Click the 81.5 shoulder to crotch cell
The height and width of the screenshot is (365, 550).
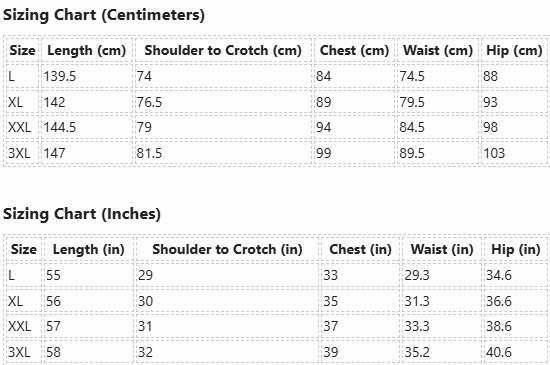149,153
